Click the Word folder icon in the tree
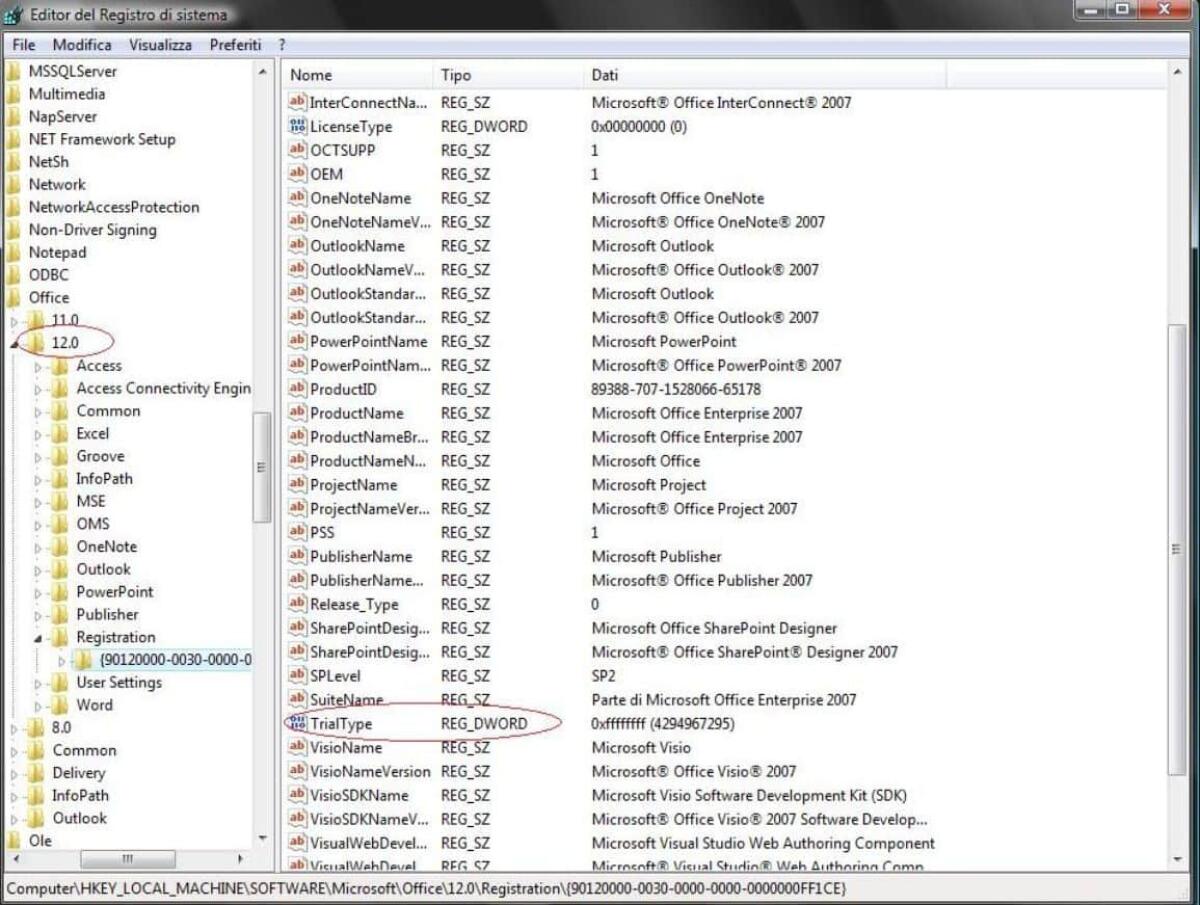 click(60, 705)
